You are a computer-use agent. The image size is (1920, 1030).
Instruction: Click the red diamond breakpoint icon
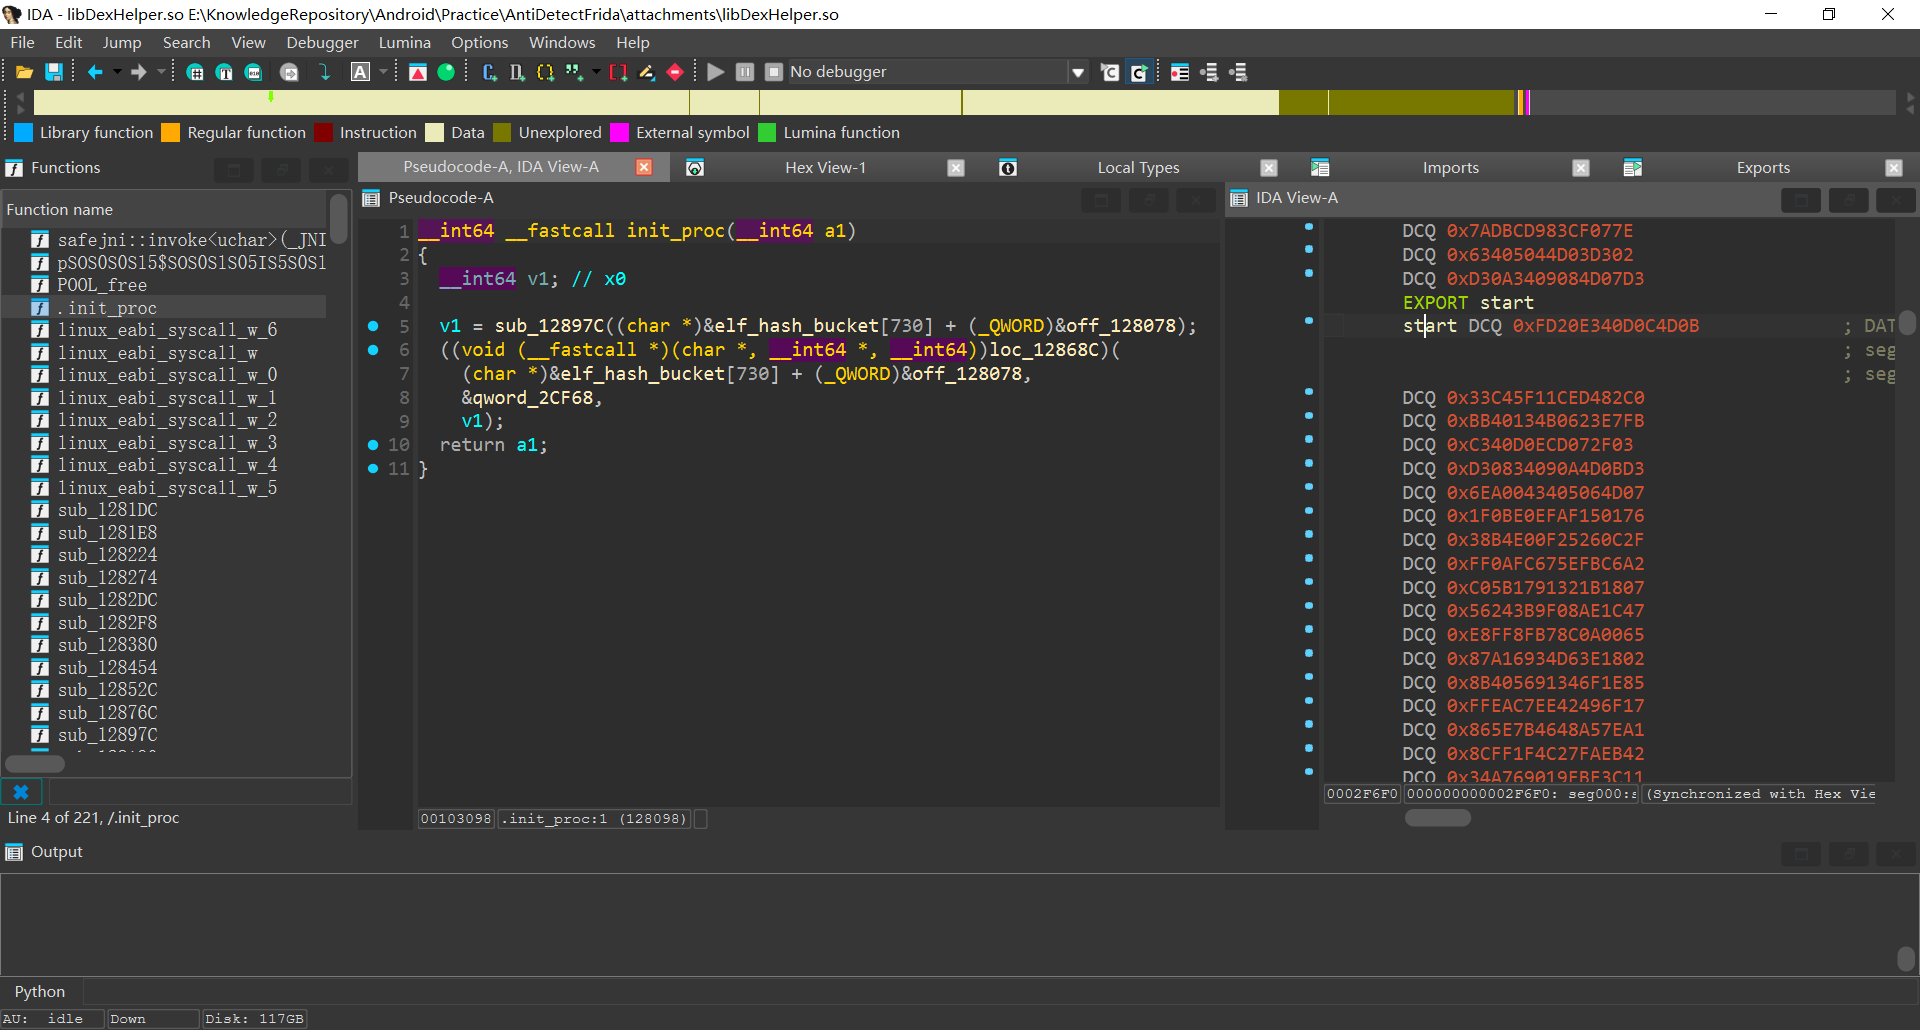tap(675, 72)
